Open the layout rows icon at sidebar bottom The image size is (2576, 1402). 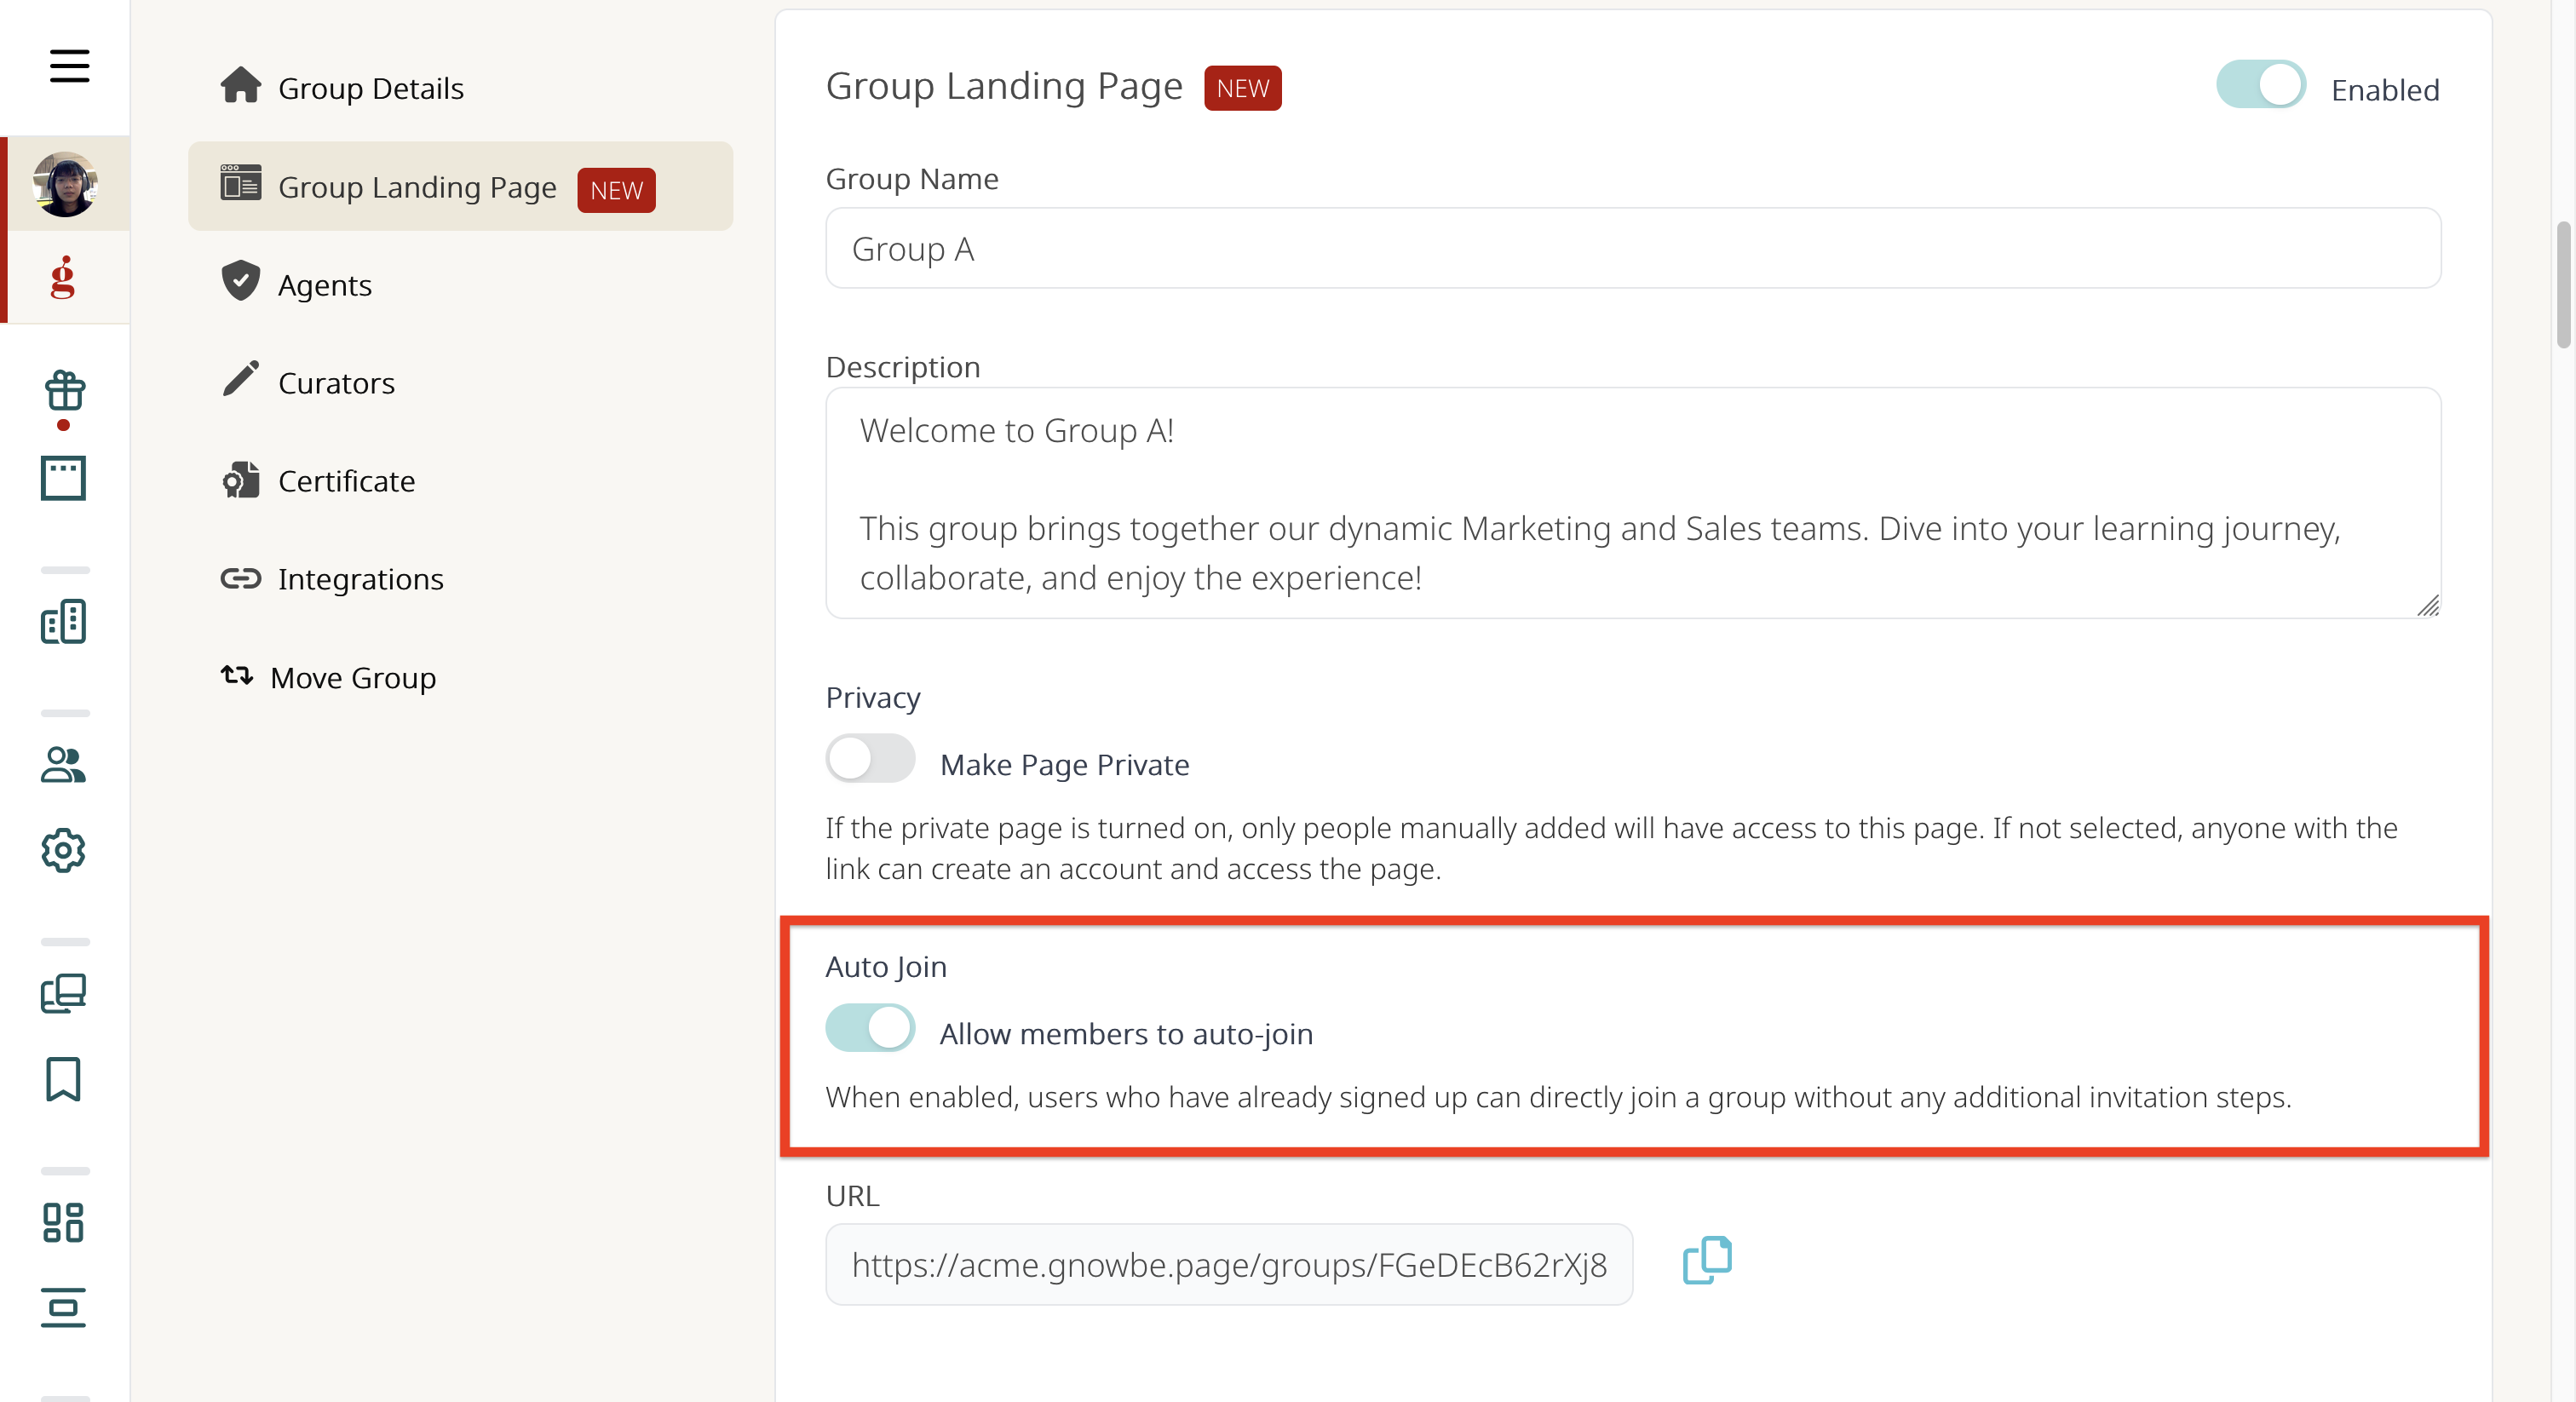(64, 1308)
